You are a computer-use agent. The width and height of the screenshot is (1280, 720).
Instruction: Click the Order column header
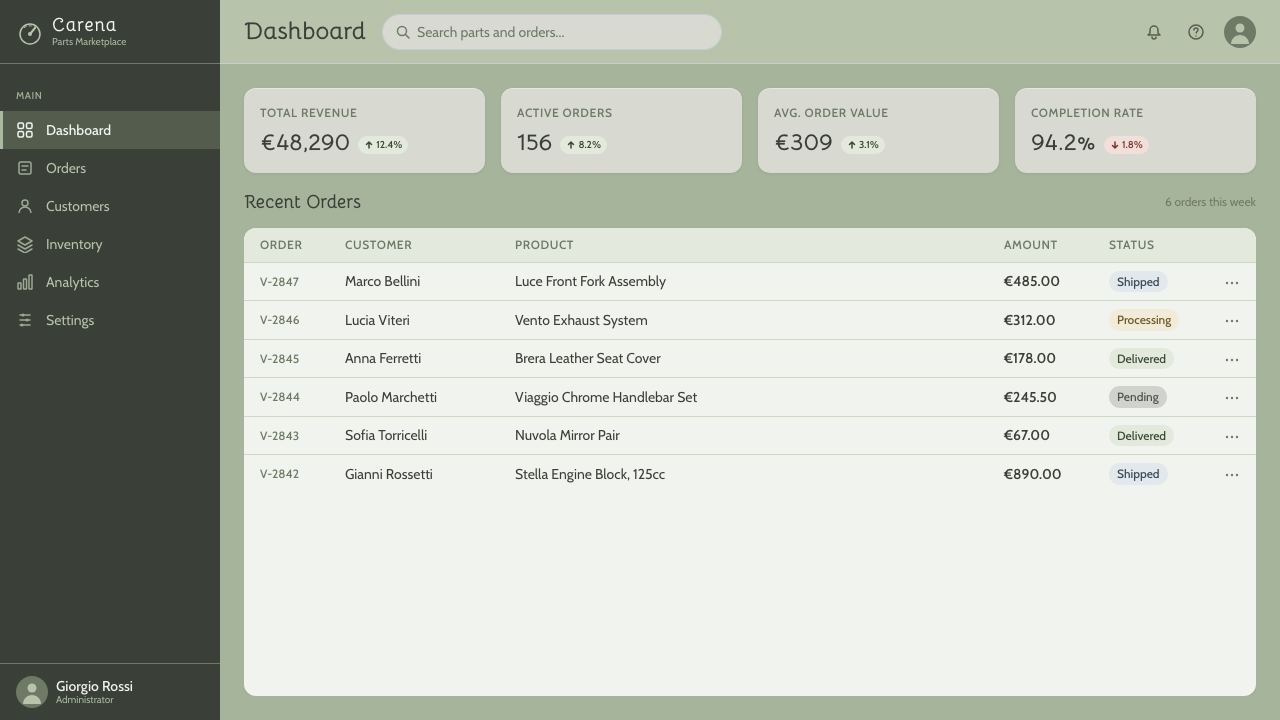pyautogui.click(x=281, y=245)
